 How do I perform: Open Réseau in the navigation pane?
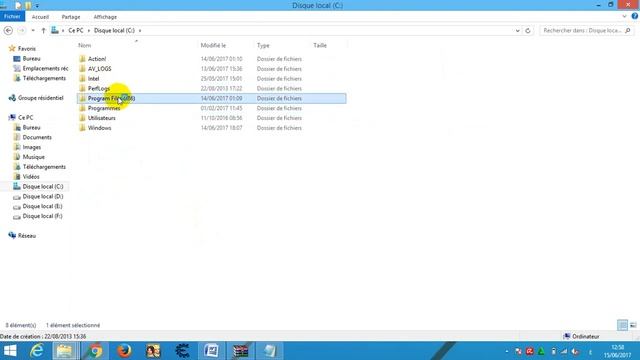point(27,236)
